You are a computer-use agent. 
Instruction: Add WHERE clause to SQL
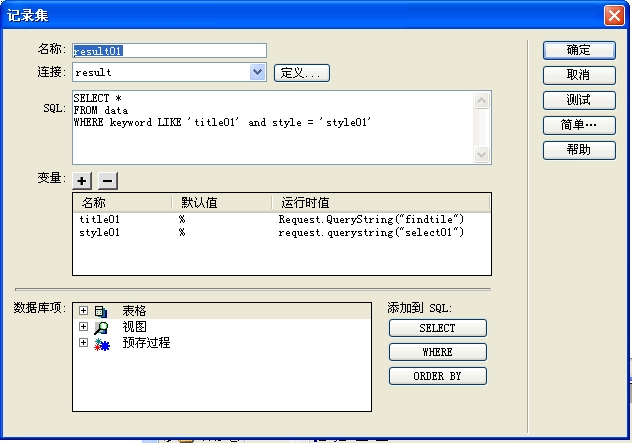(437, 352)
